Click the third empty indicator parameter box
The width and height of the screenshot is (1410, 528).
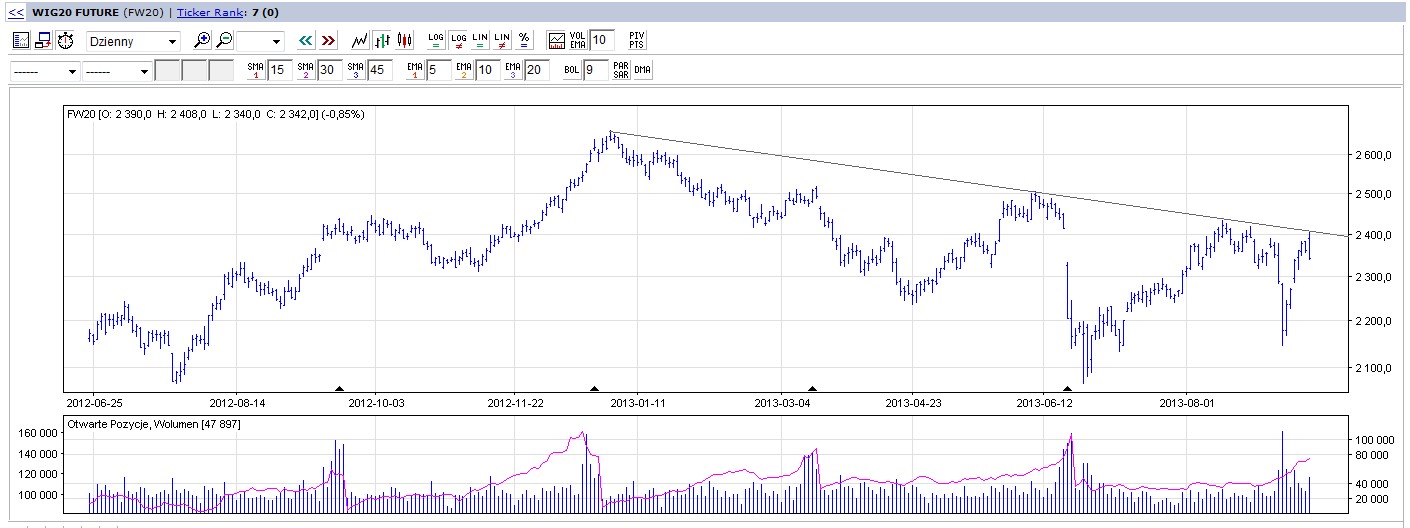click(220, 71)
